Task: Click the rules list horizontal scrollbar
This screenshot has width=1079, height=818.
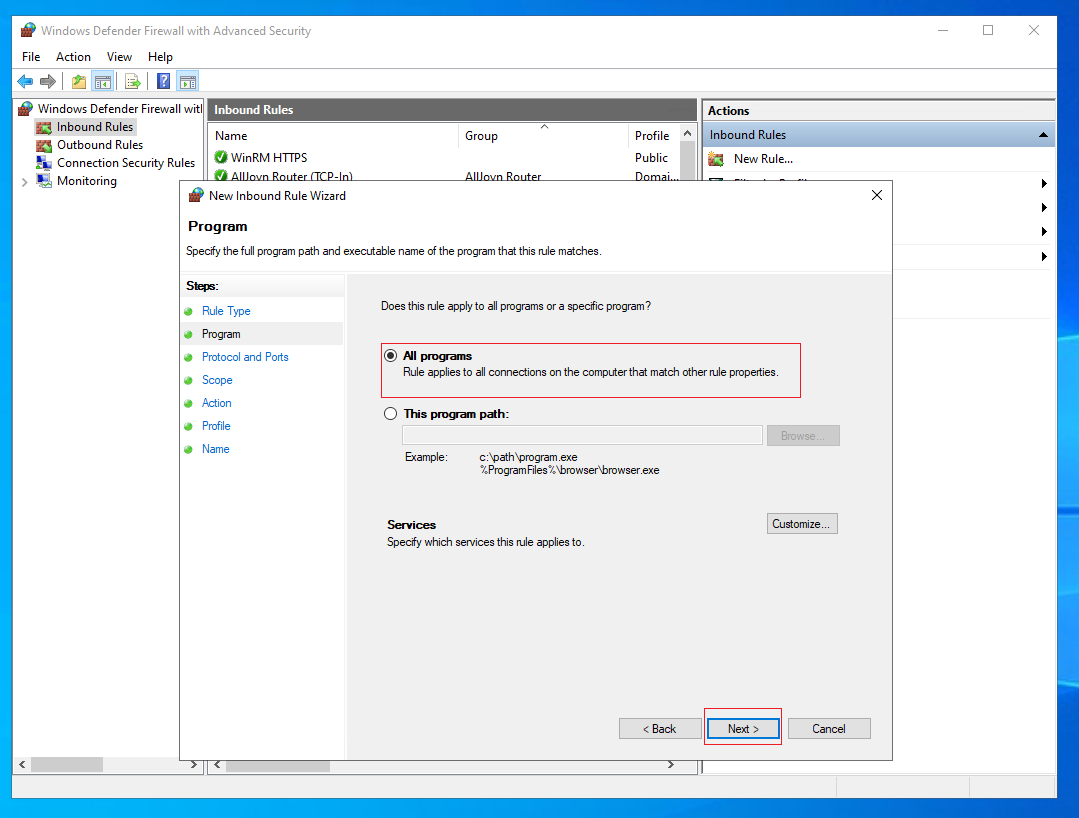Action: click(444, 765)
